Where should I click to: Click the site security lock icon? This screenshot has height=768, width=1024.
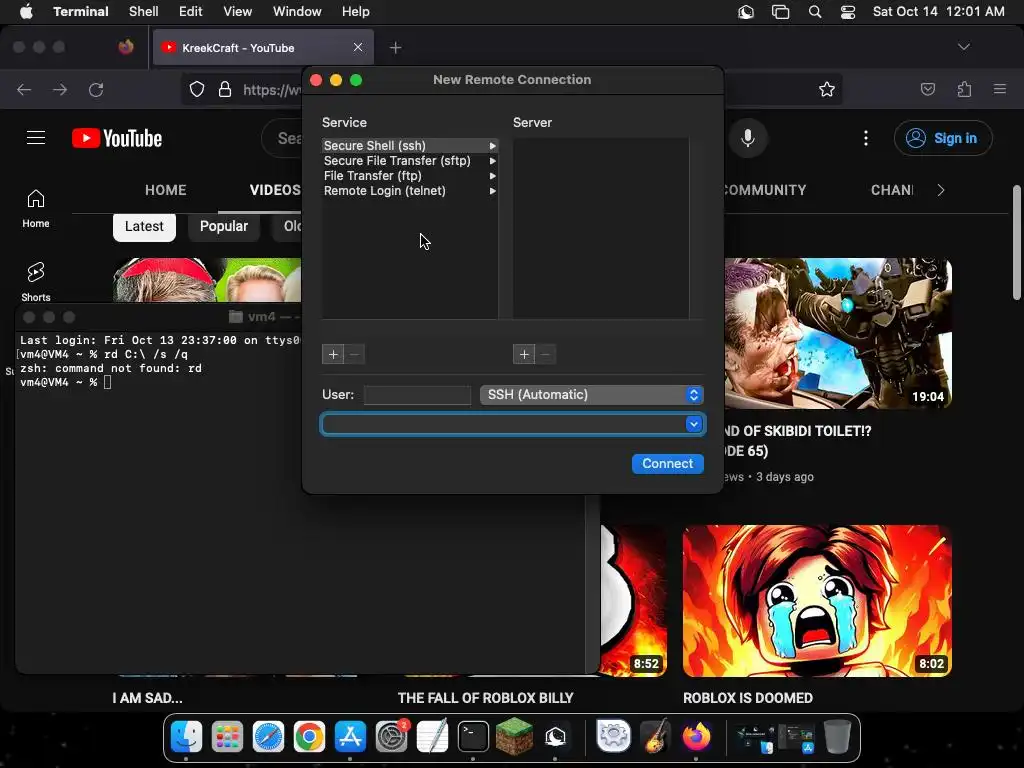pyautogui.click(x=225, y=89)
